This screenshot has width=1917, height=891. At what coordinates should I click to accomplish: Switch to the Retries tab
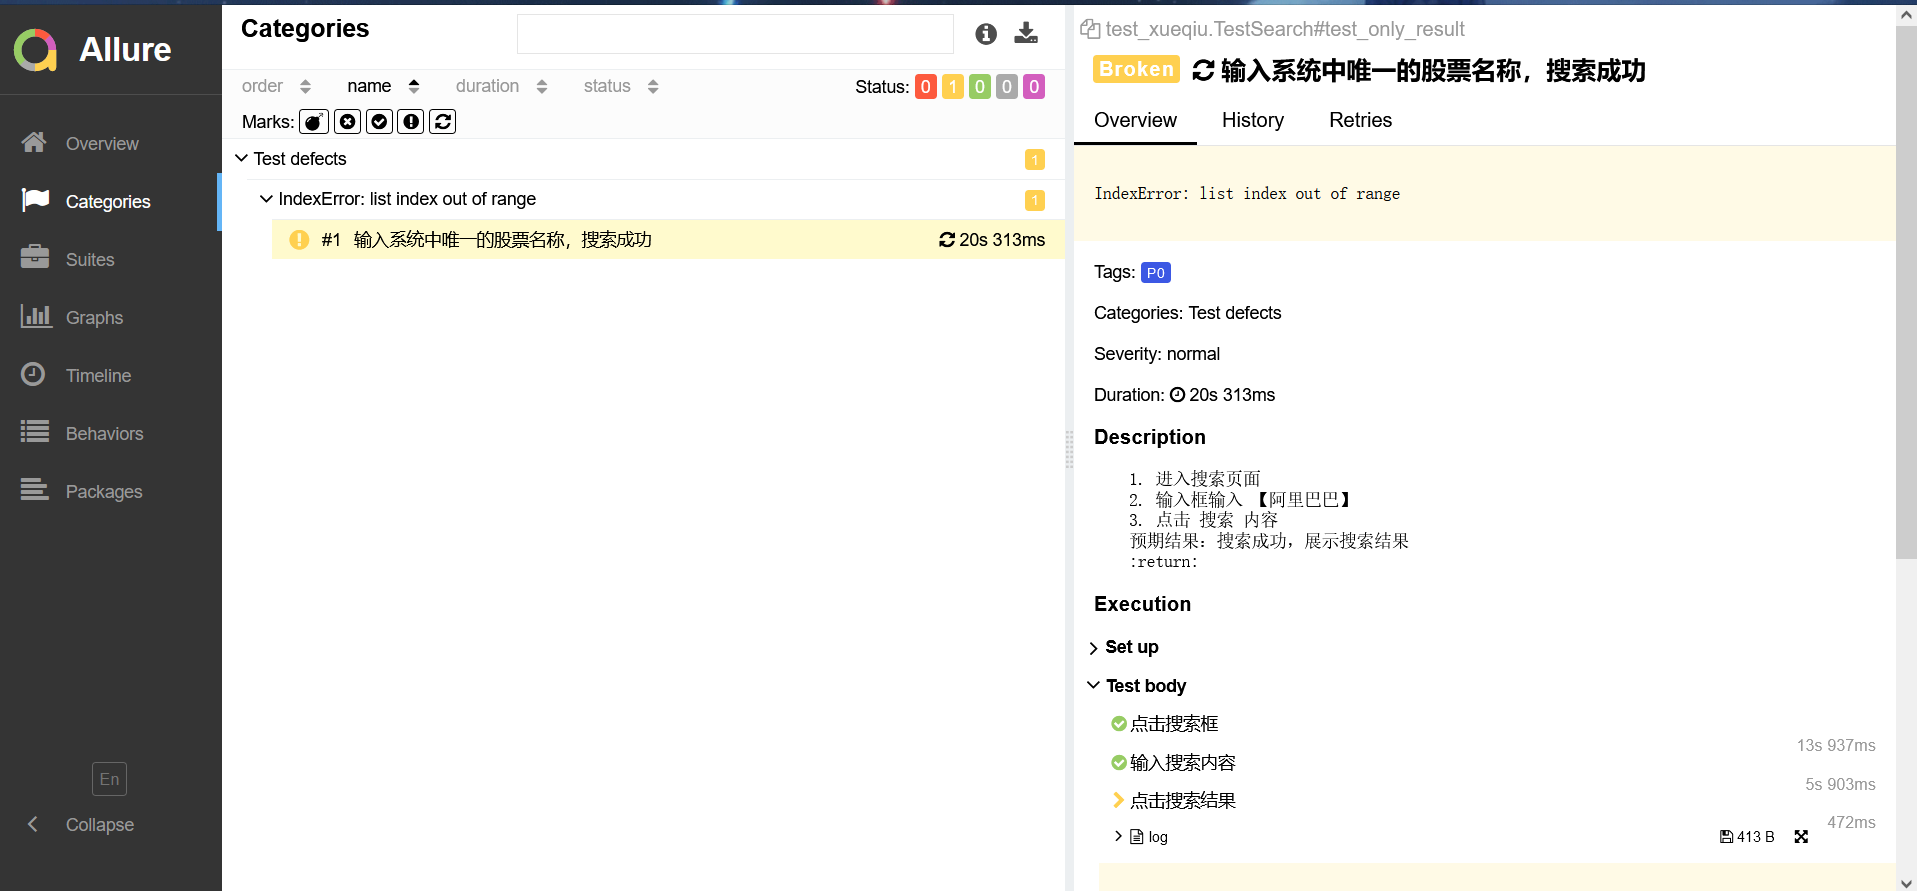(1360, 120)
